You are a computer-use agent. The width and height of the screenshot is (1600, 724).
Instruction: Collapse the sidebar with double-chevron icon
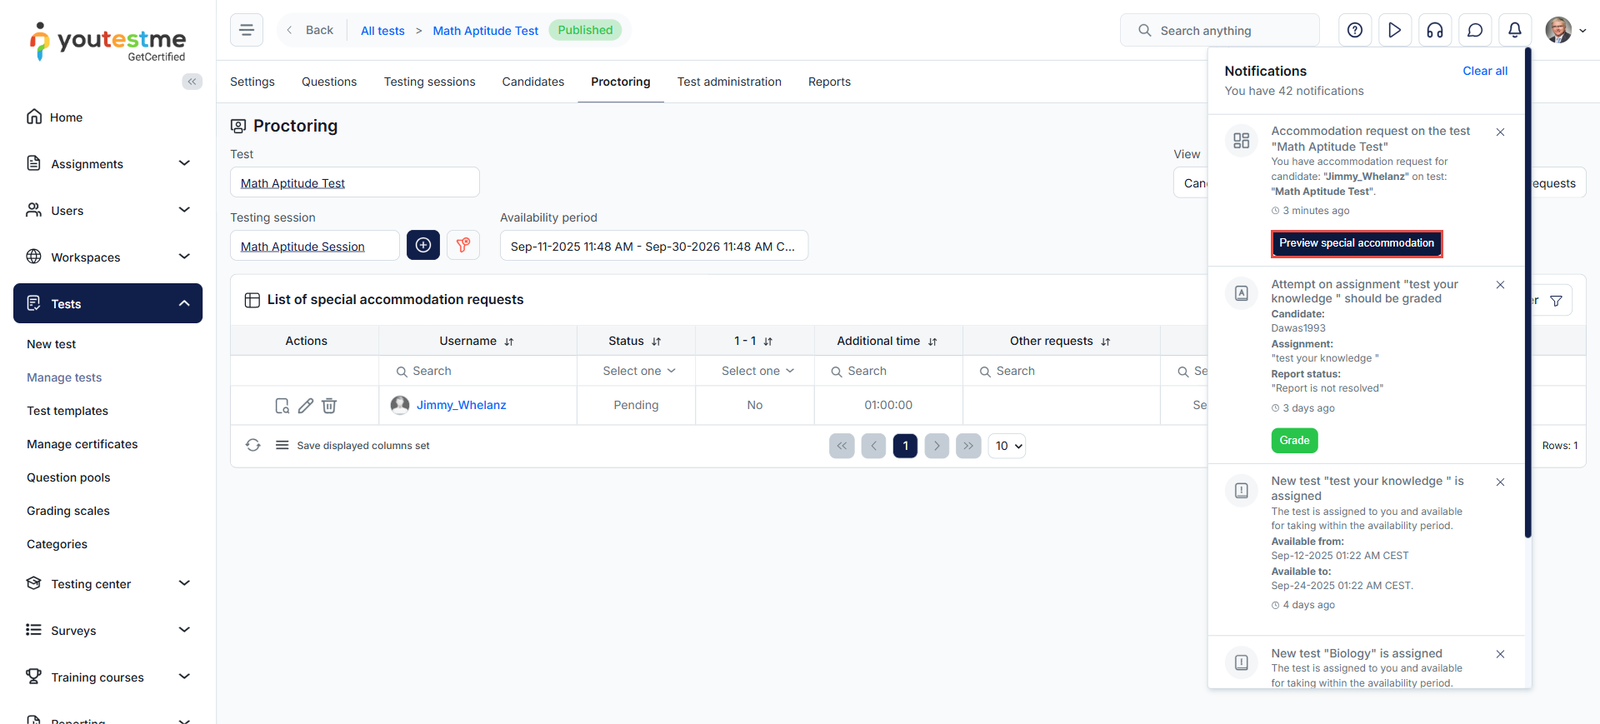(192, 82)
